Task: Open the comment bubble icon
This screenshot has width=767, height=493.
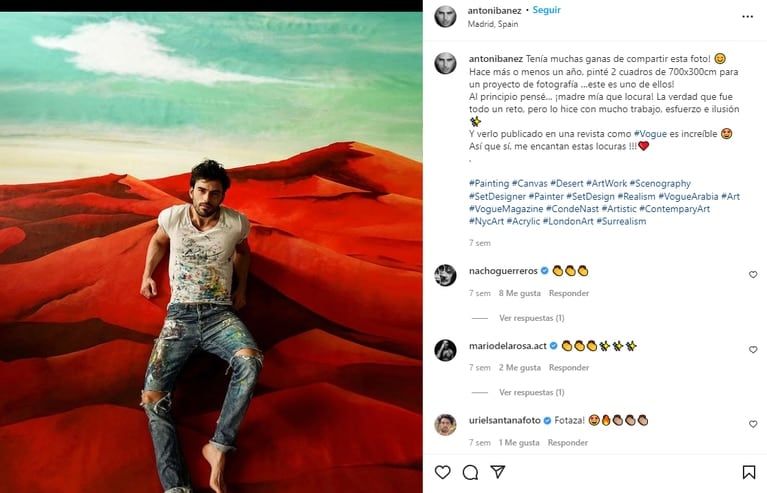Action: coord(470,472)
